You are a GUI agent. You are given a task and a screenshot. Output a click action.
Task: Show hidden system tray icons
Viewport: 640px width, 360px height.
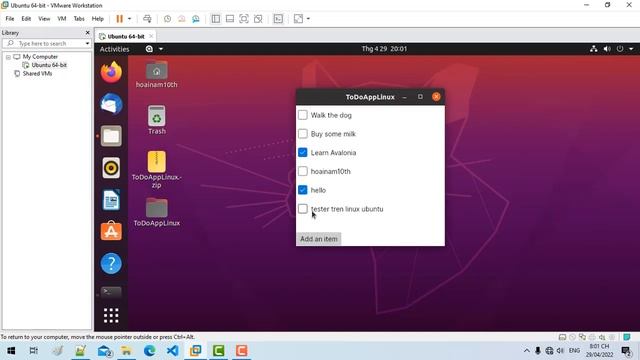tap(527, 351)
